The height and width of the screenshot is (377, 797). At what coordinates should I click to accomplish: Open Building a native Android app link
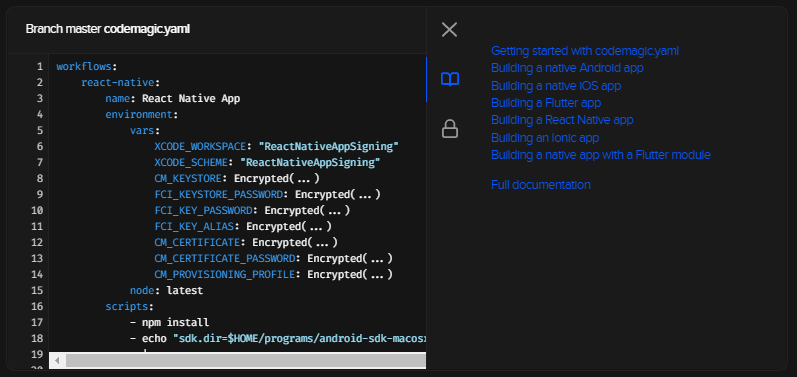tap(567, 68)
